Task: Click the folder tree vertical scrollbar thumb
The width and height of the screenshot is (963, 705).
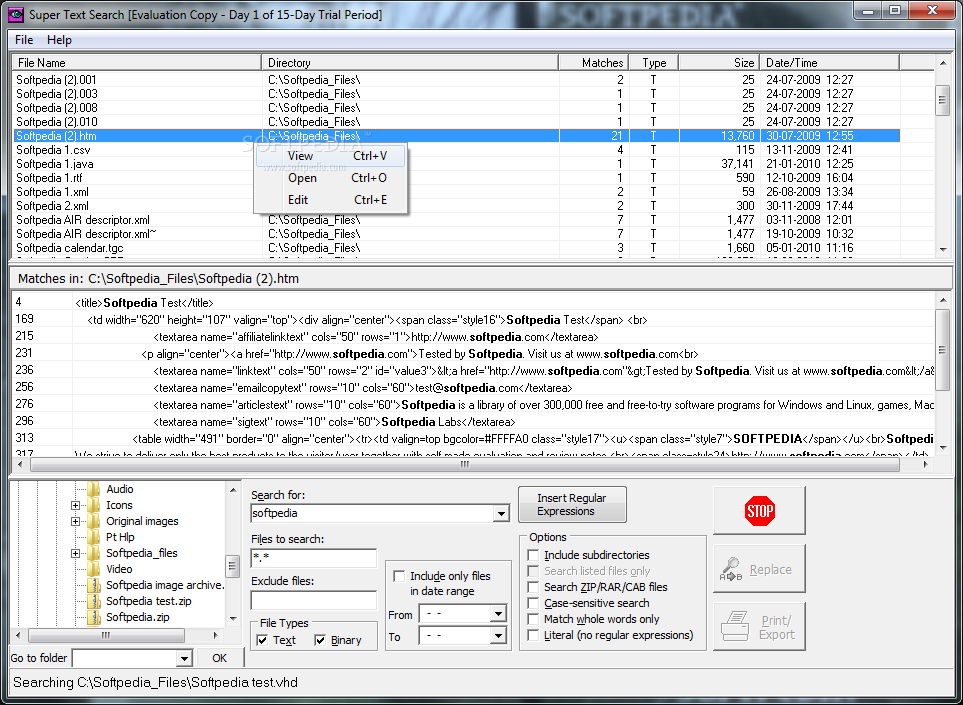Action: 233,567
